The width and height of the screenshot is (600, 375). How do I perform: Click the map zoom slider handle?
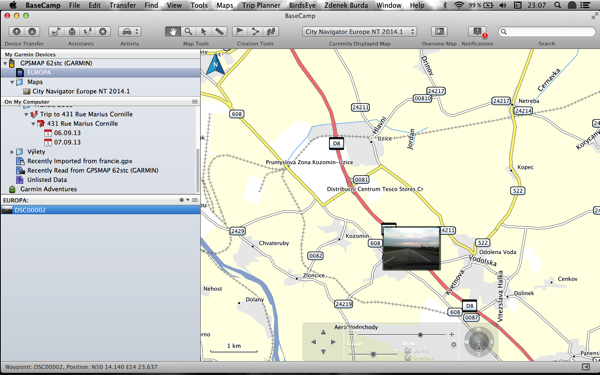(x=420, y=335)
